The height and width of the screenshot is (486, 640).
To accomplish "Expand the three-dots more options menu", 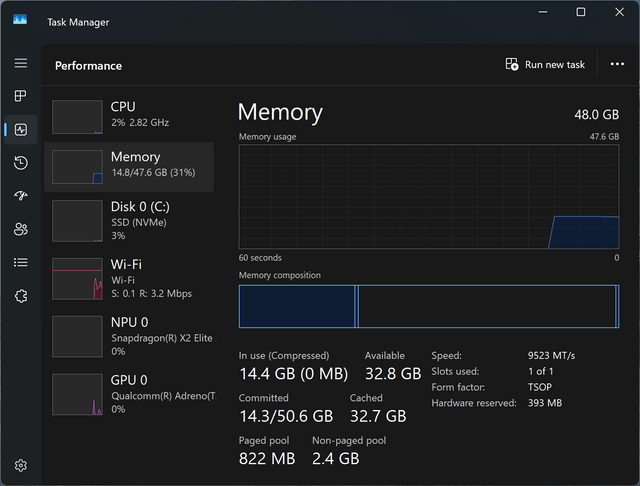I will [x=617, y=64].
